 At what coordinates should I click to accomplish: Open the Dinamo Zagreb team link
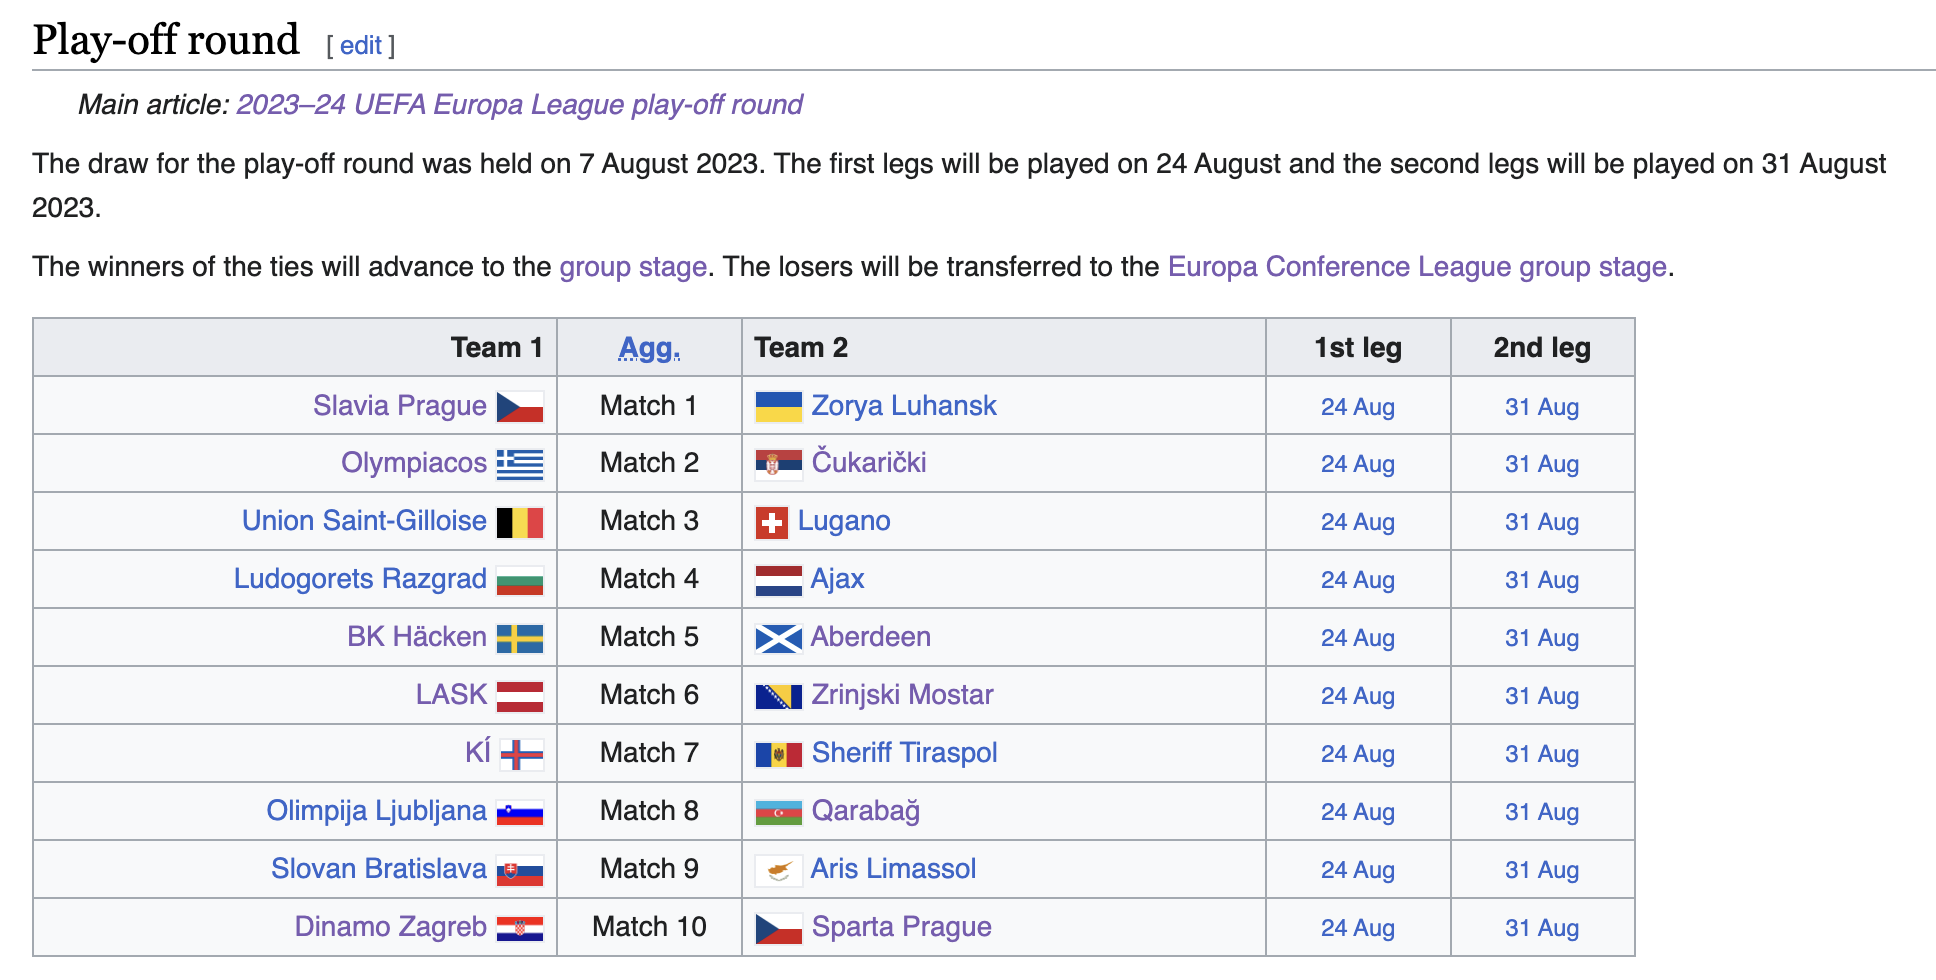(x=390, y=927)
